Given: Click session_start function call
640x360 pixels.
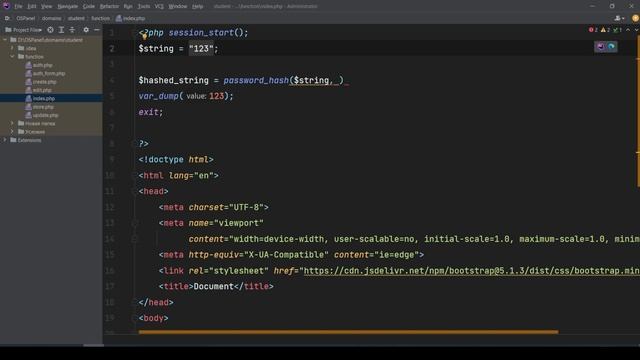Looking at the screenshot, I should (x=201, y=33).
